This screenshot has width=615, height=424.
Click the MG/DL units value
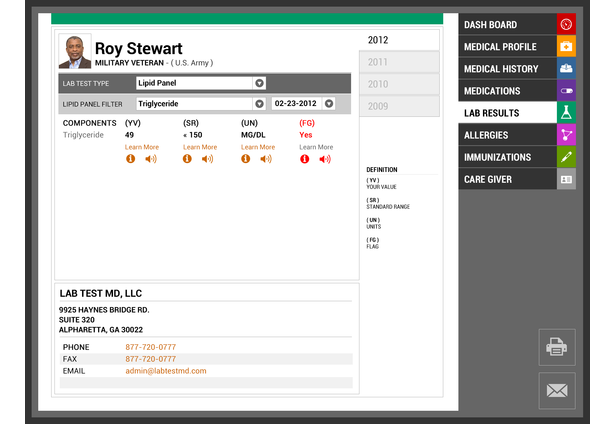point(253,135)
